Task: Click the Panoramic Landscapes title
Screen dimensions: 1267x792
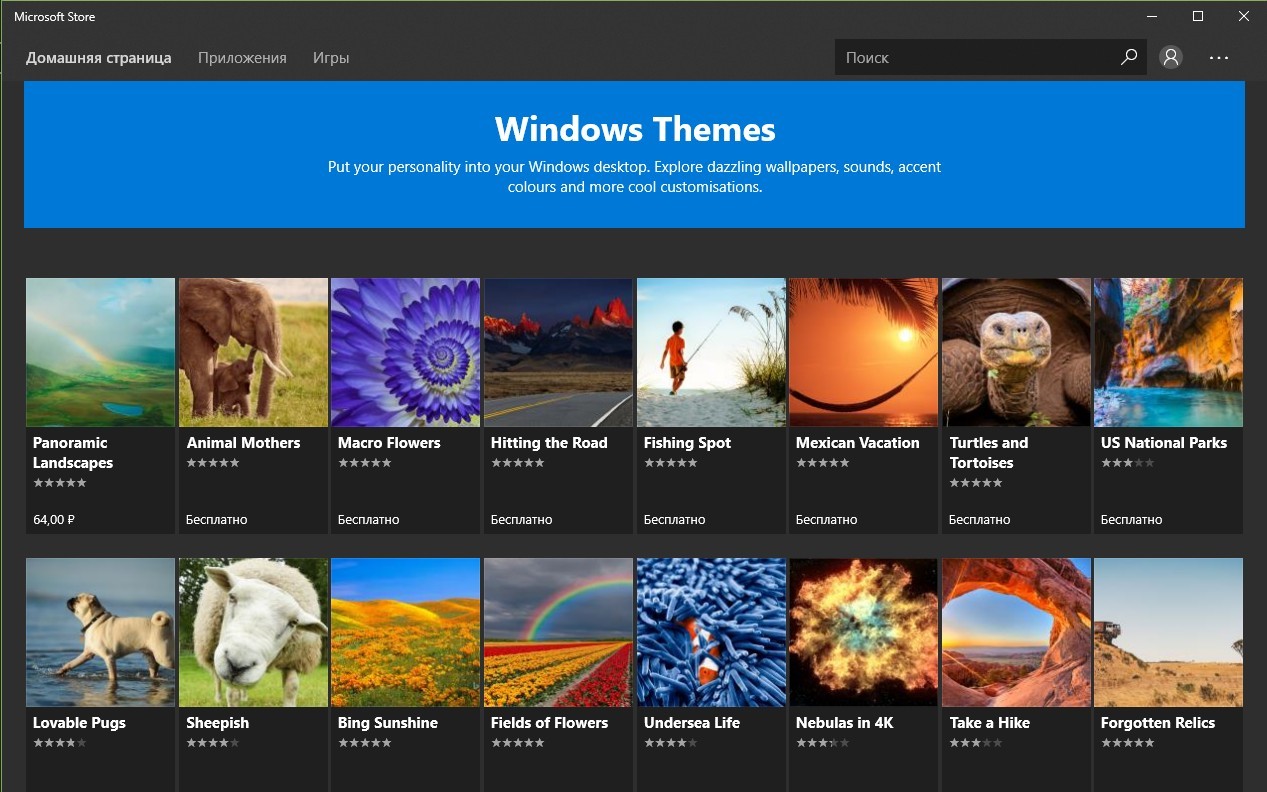Action: [x=73, y=453]
